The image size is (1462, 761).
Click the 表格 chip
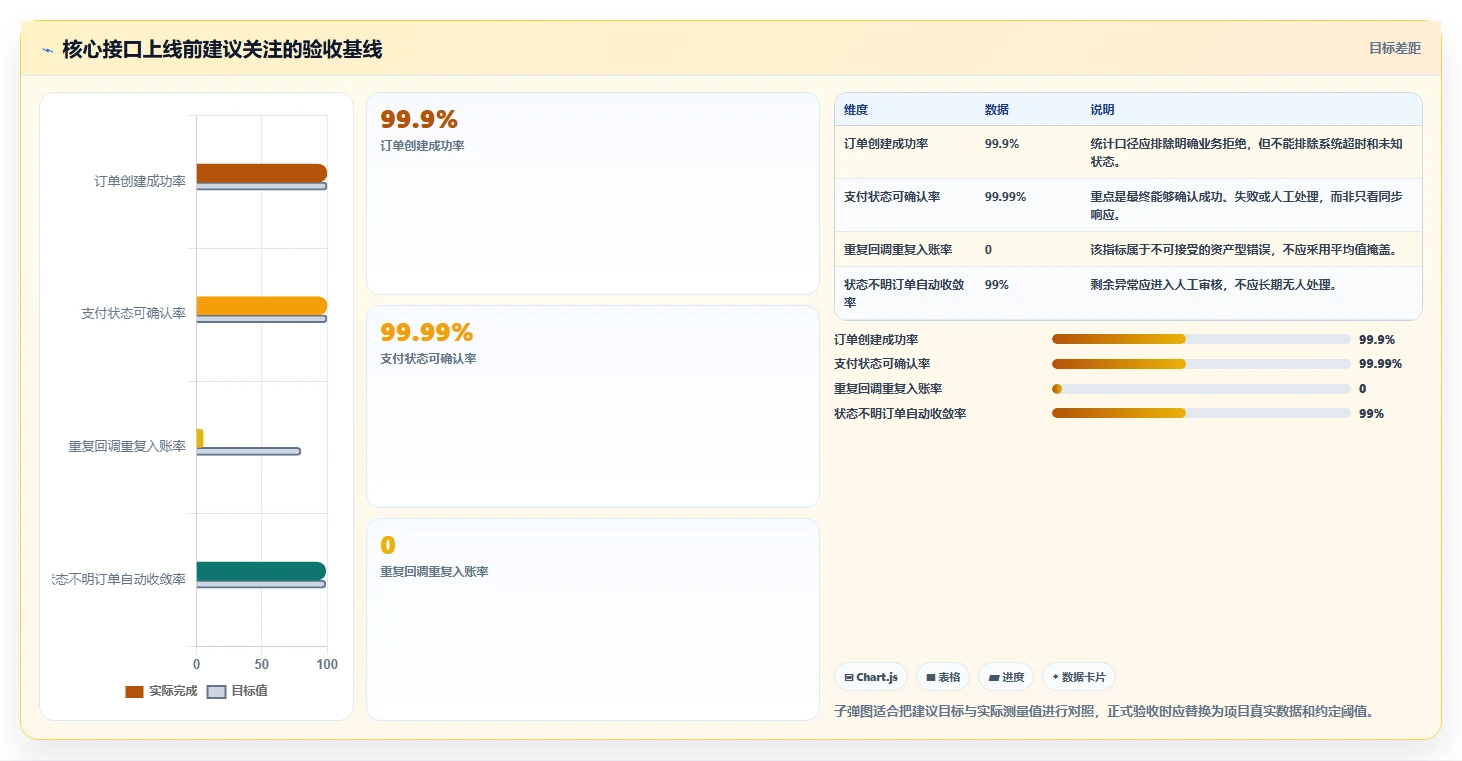click(x=943, y=677)
